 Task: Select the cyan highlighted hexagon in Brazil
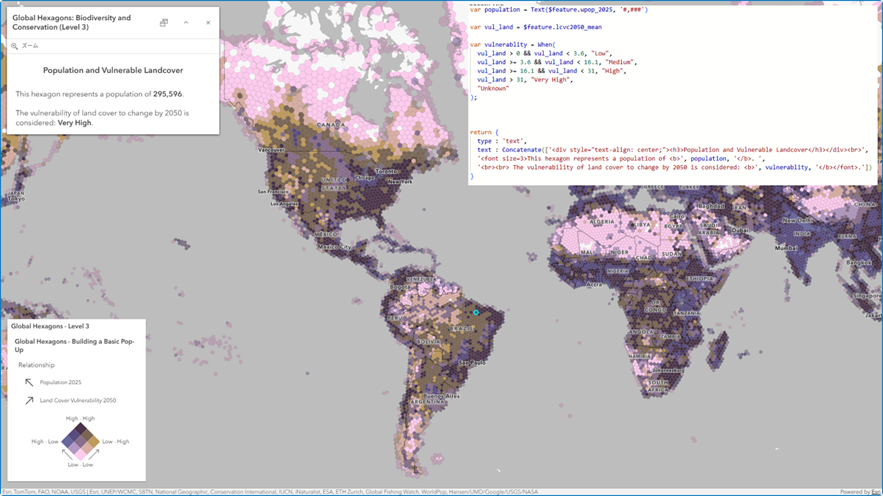pyautogui.click(x=476, y=312)
